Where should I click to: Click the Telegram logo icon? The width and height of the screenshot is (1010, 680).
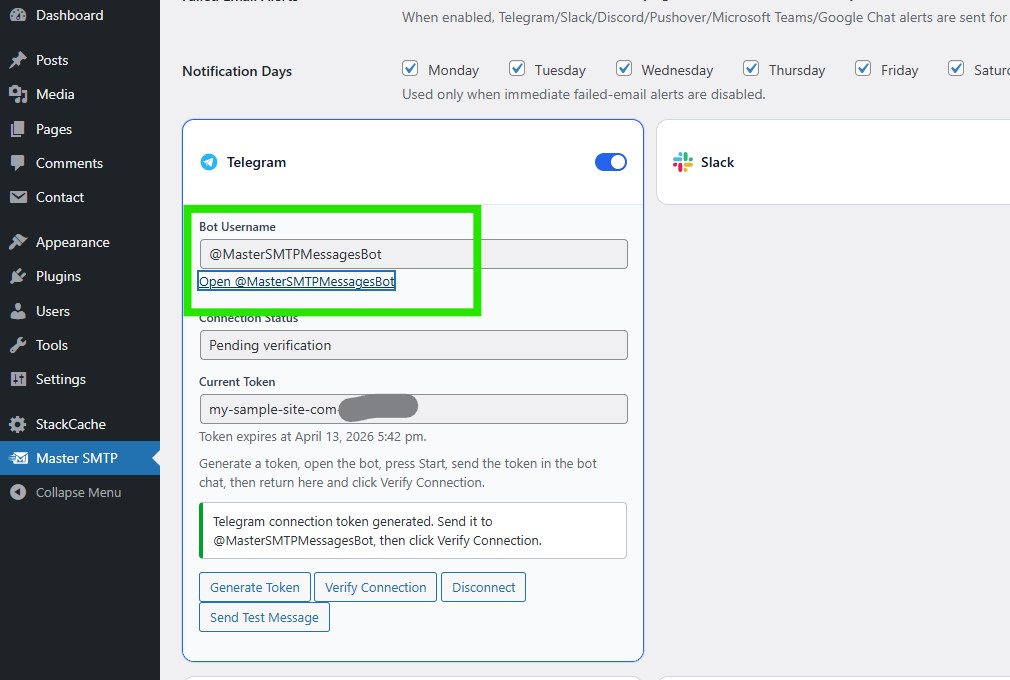pos(209,162)
